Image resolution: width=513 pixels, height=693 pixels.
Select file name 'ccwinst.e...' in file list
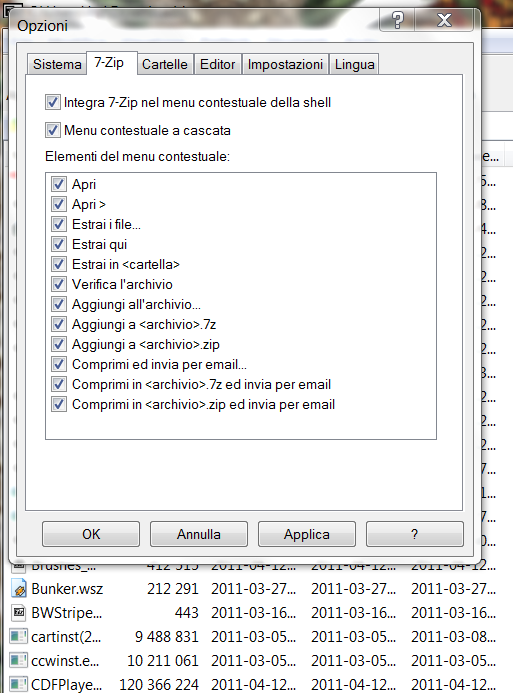65,661
